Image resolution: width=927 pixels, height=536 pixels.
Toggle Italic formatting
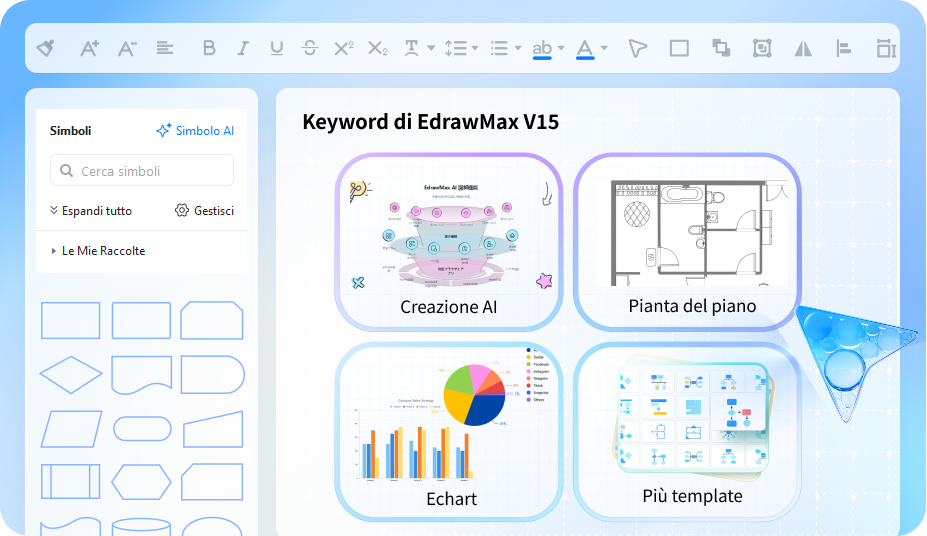[243, 48]
